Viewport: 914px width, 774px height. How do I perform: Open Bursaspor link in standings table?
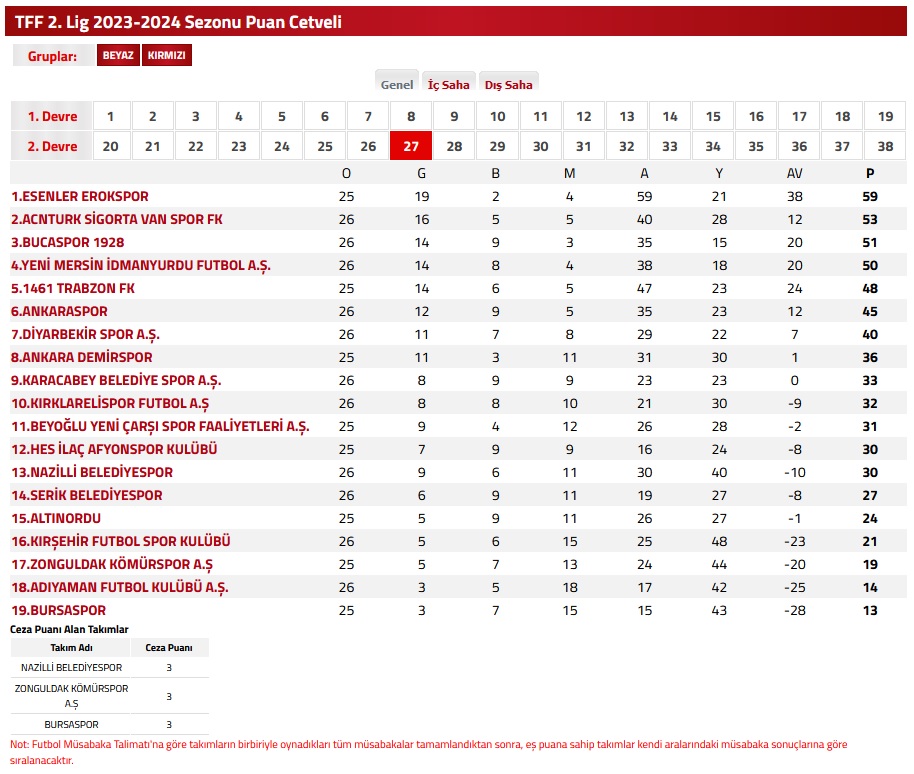point(59,611)
